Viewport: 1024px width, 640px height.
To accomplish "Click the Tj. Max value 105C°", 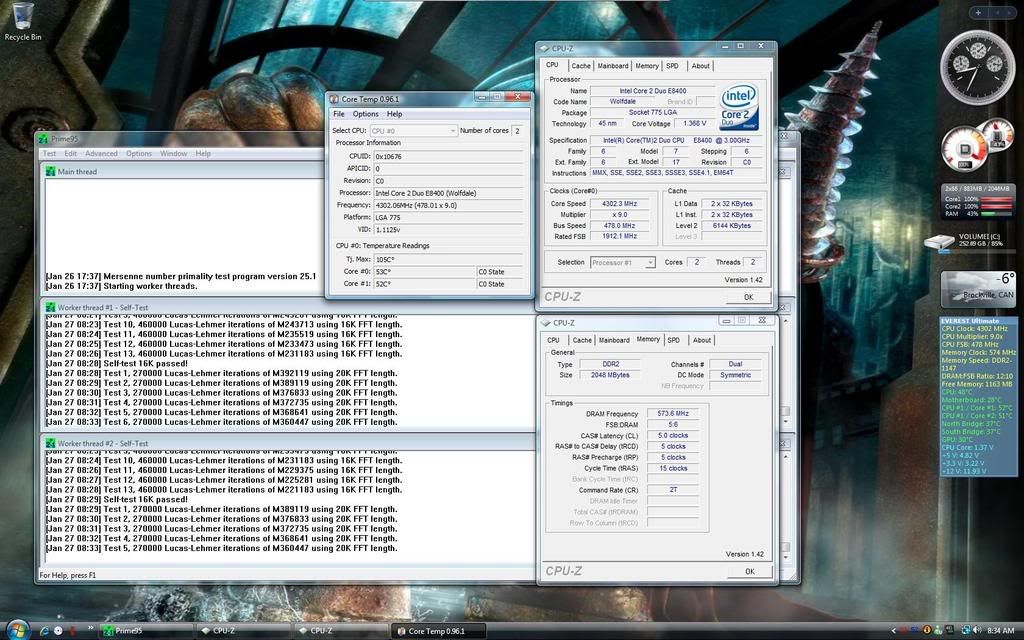I will pos(449,259).
